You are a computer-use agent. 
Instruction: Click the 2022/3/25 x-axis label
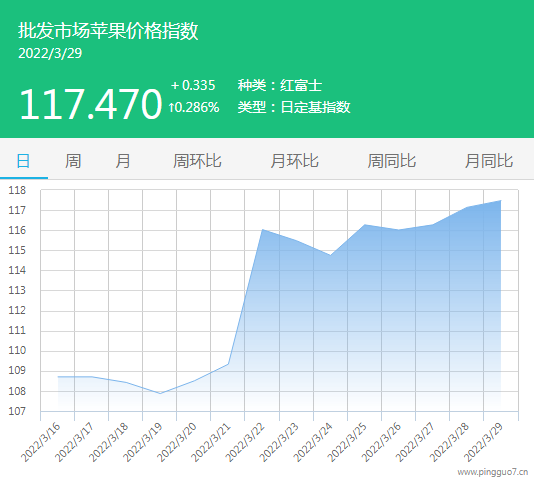(x=347, y=442)
